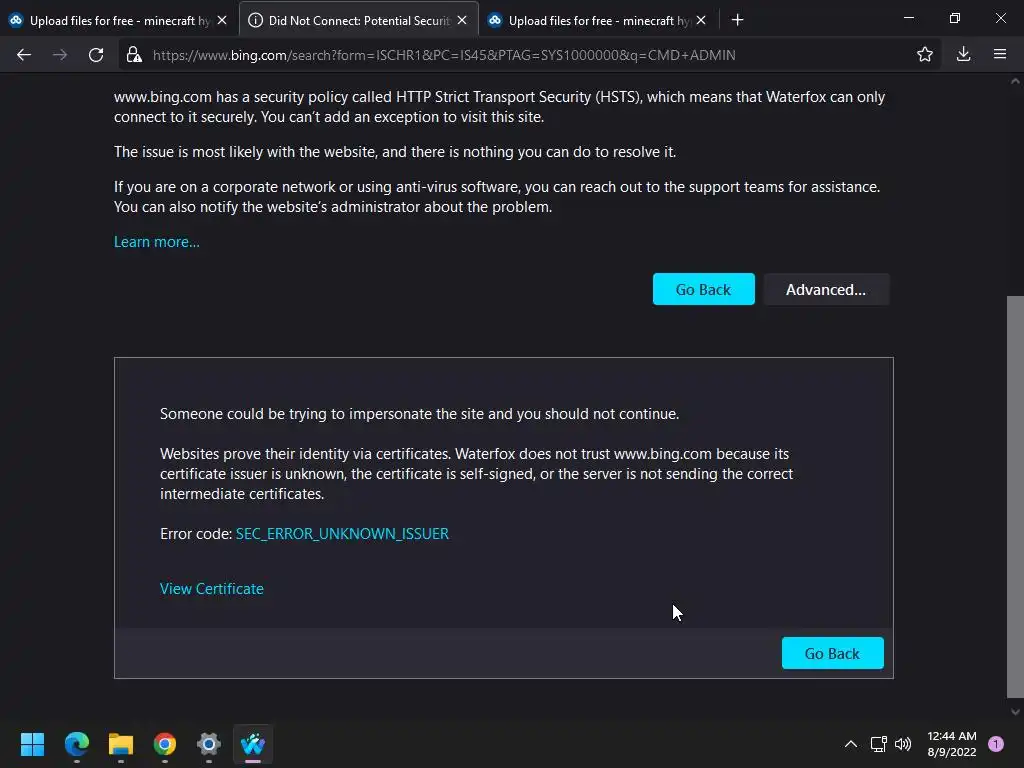Screen dimensions: 1024x768
Task: Click Go Back in the advanced panel
Action: 832,653
